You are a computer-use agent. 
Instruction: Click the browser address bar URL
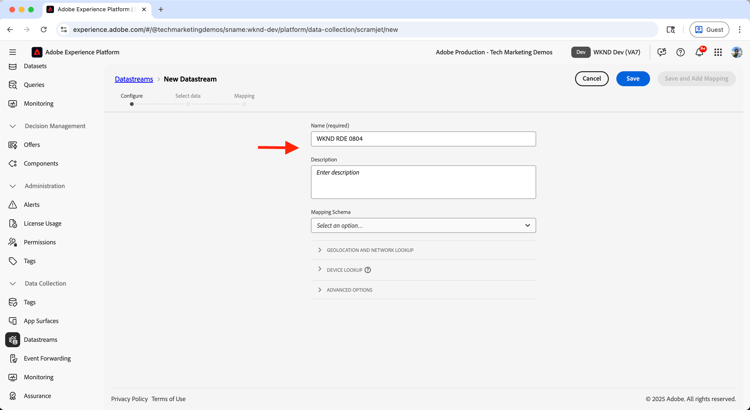click(235, 30)
